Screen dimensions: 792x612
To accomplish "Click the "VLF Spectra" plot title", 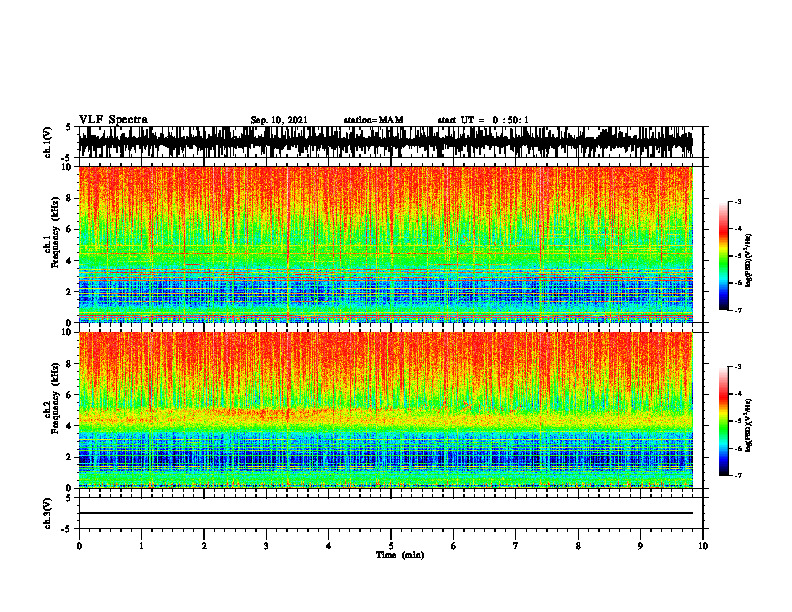I will pos(113,120).
